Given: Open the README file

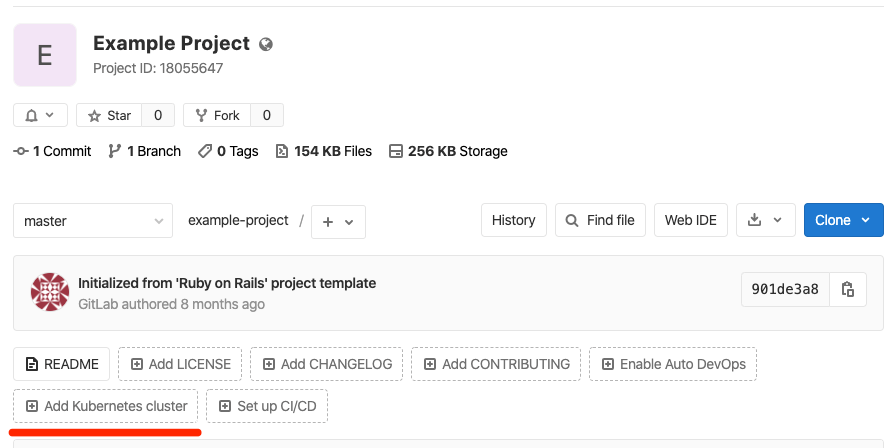Looking at the screenshot, I should click(x=62, y=364).
